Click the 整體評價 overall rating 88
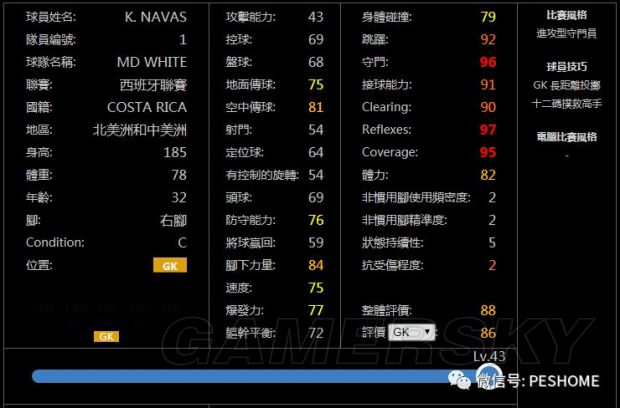The width and height of the screenshot is (620, 408). (488, 310)
